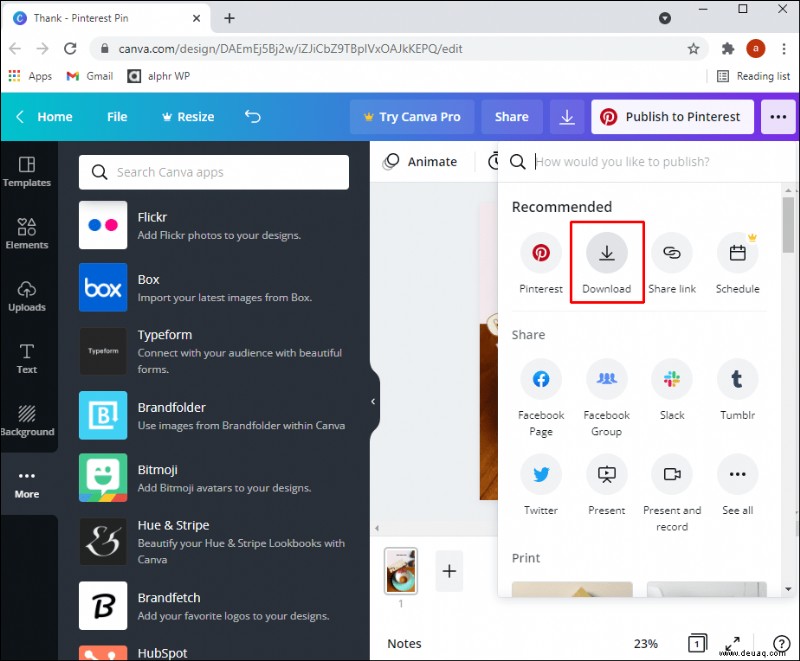Screen dimensions: 800x661
Task: Go back to Home
Action: (44, 117)
